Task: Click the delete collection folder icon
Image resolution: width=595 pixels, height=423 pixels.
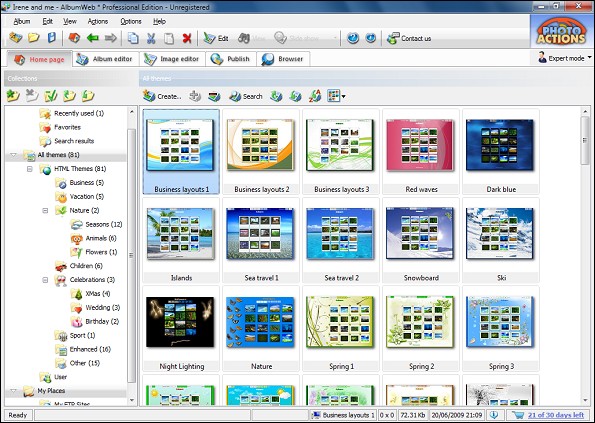Action: (32, 96)
